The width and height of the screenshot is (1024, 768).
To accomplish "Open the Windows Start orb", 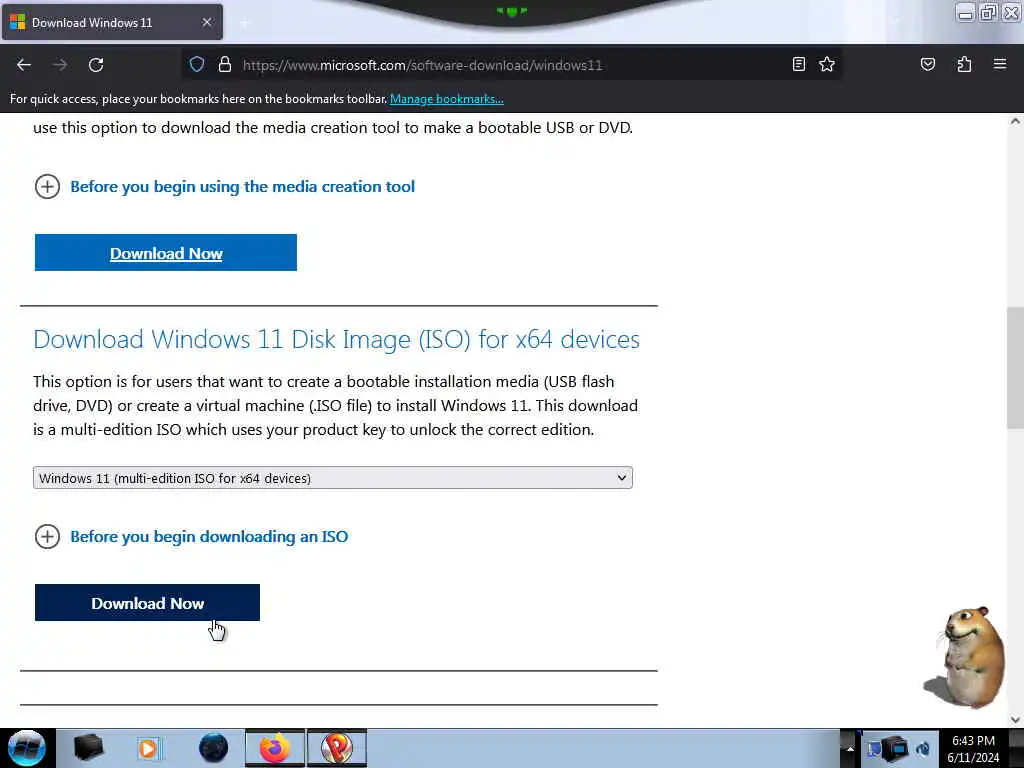I will [26, 748].
